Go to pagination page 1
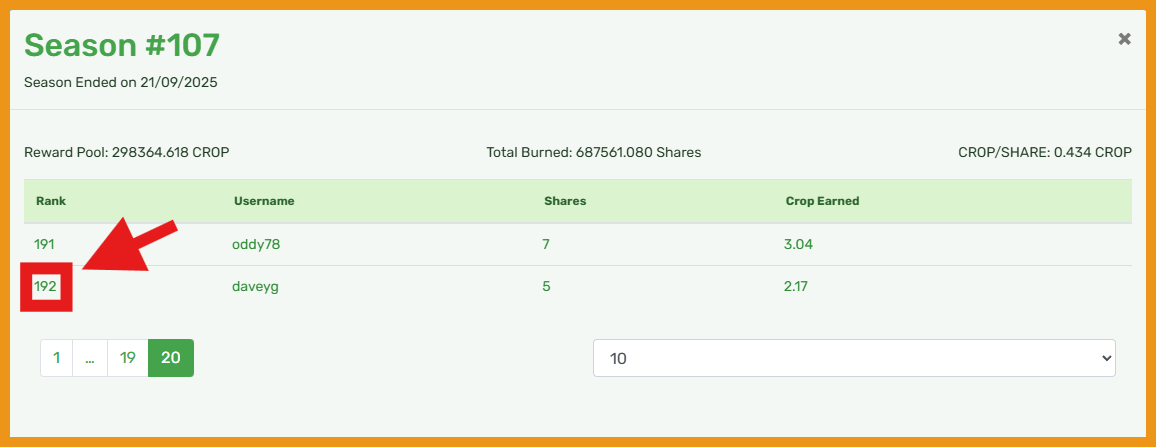 (x=57, y=358)
